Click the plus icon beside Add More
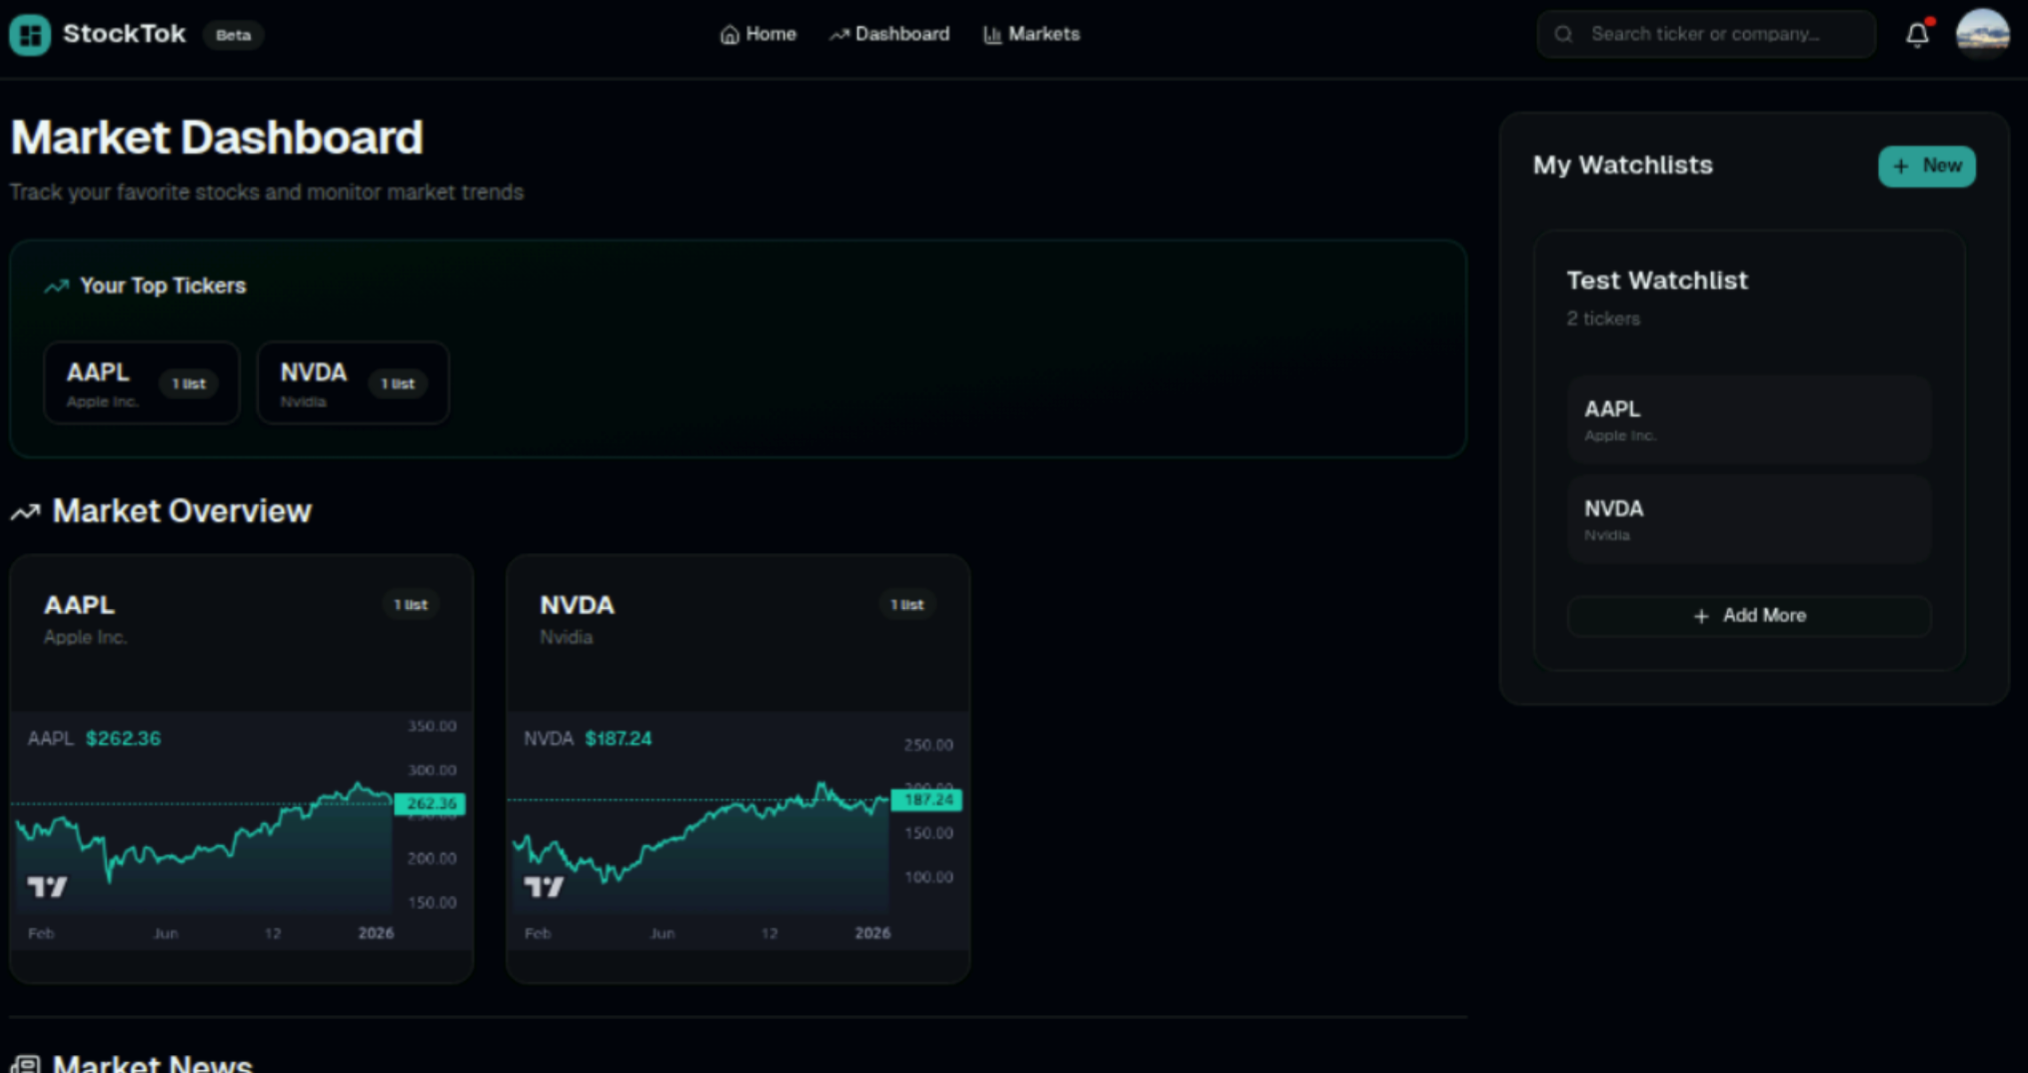 point(1701,617)
